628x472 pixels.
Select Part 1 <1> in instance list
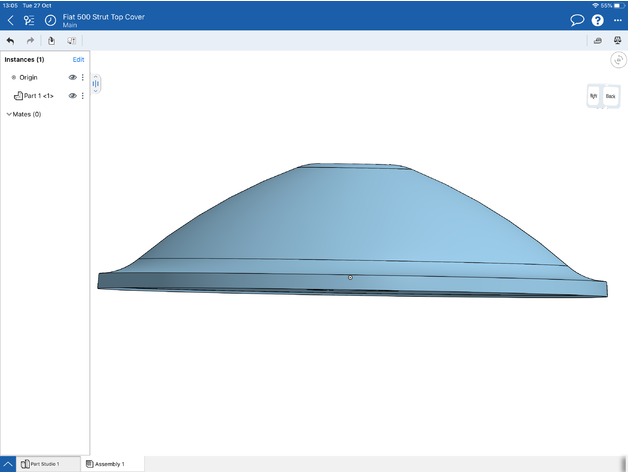(x=38, y=96)
